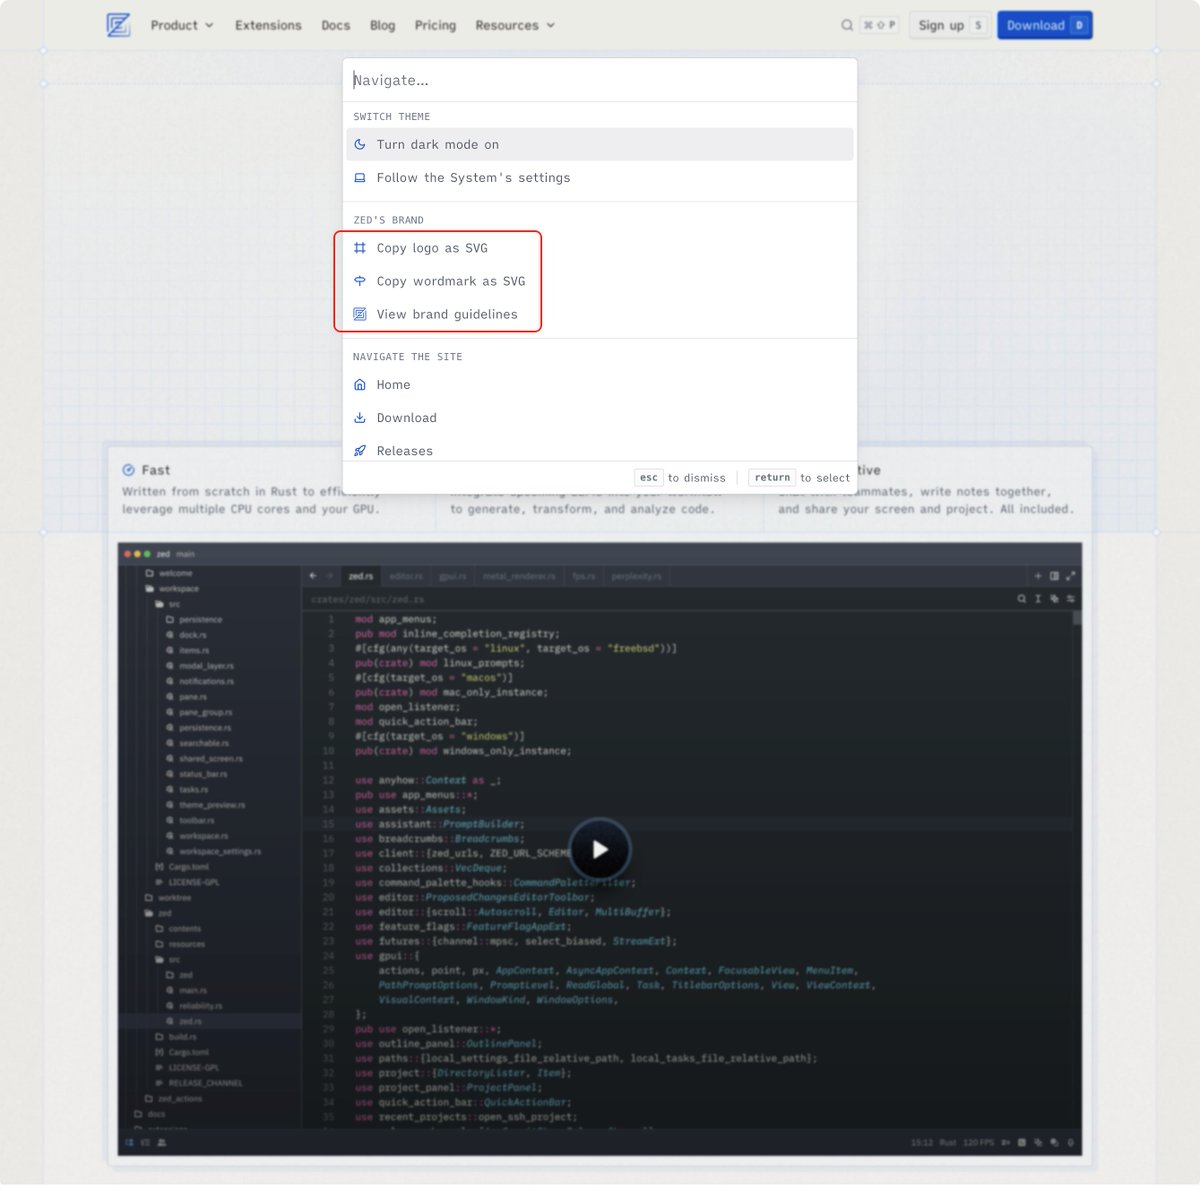Focus the Navigate... search field
1200x1189 pixels.
[x=600, y=80]
